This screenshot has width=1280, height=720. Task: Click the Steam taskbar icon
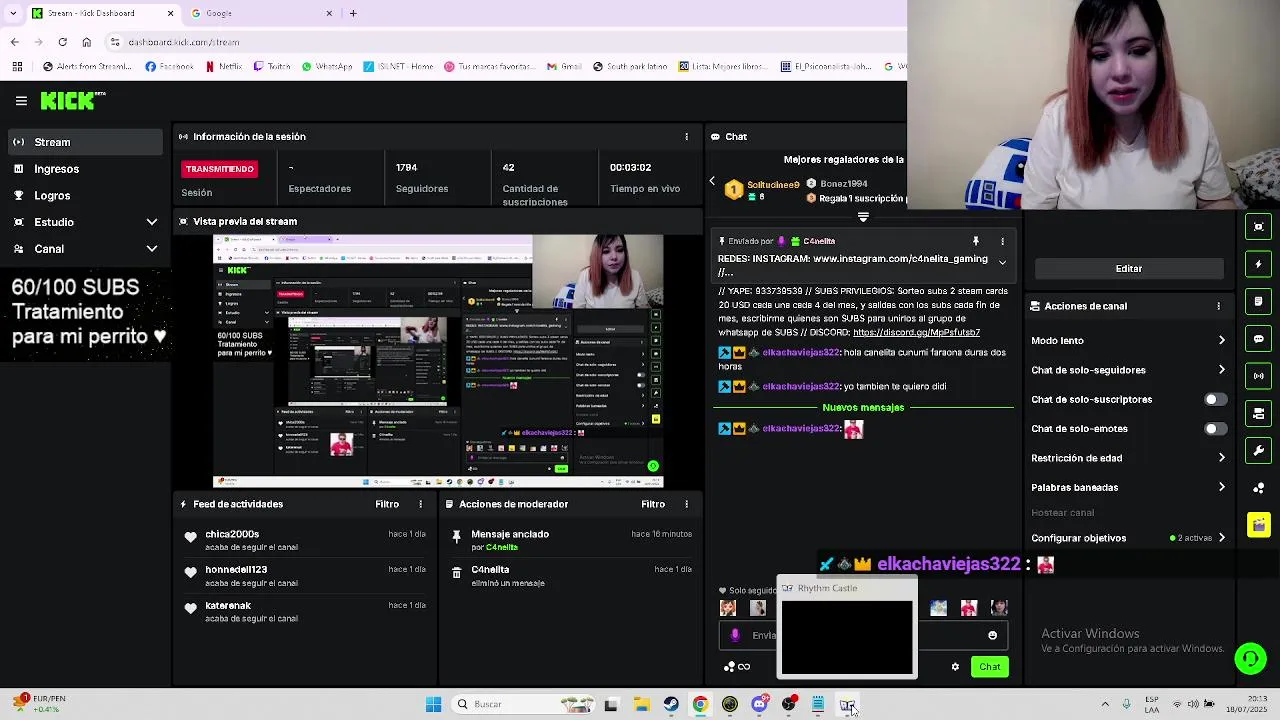pos(670,705)
